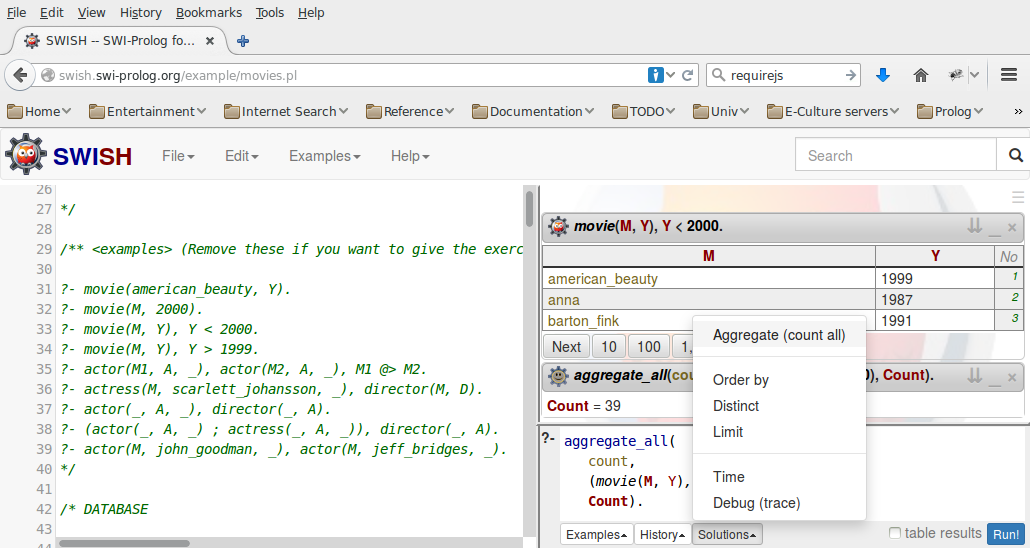Screen dimensions: 1030x548
Task: Click the search magnifier button in SWISH navbar
Action: click(x=1015, y=156)
